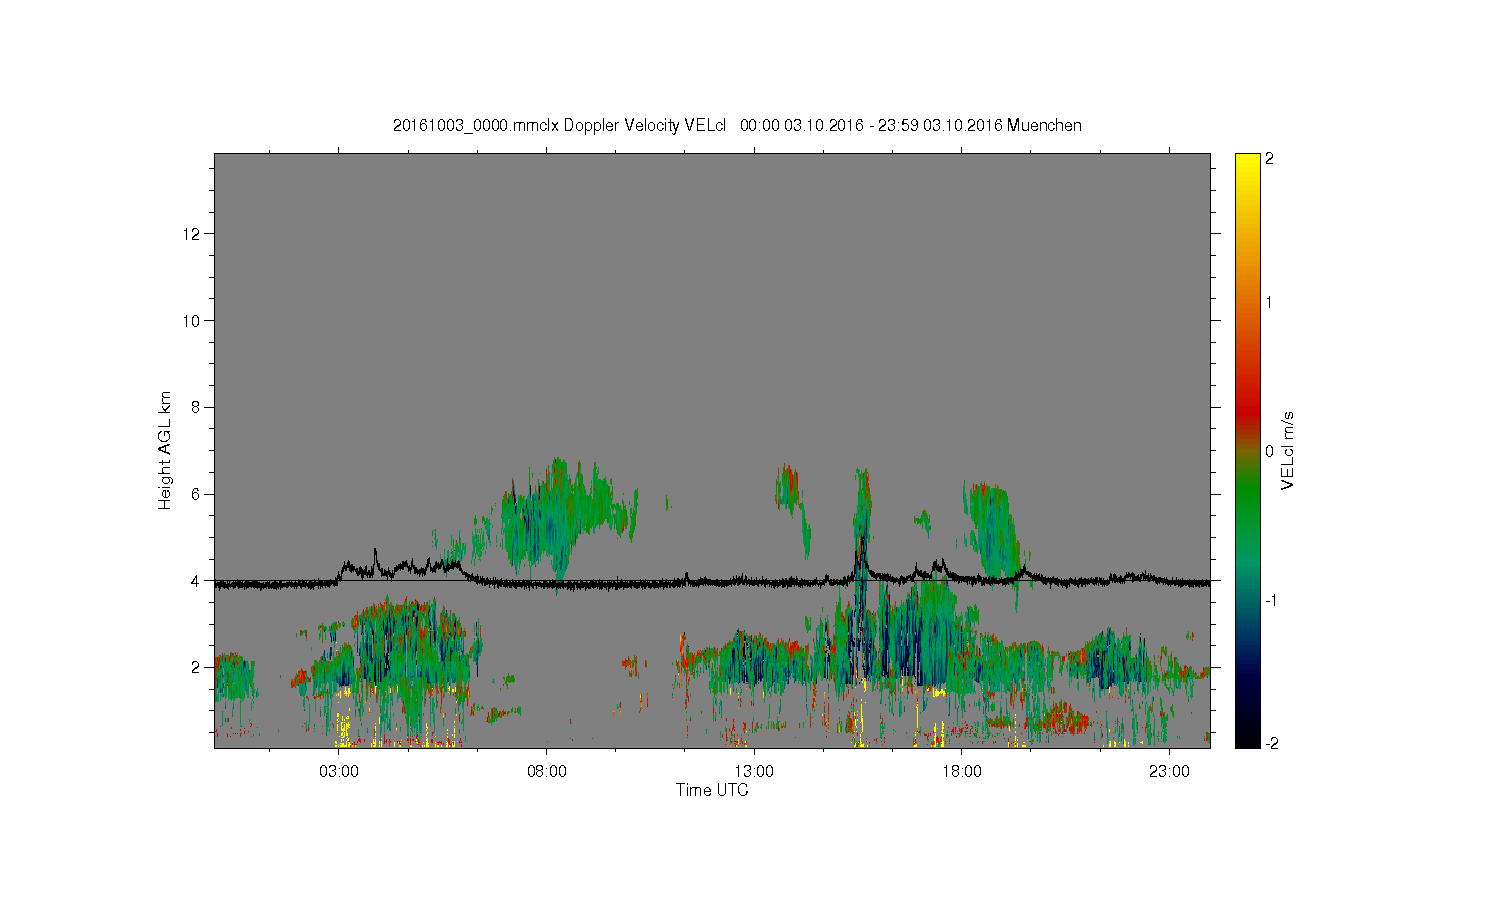
Task: Click the yellow top end of the colorbar
Action: pos(1247,162)
